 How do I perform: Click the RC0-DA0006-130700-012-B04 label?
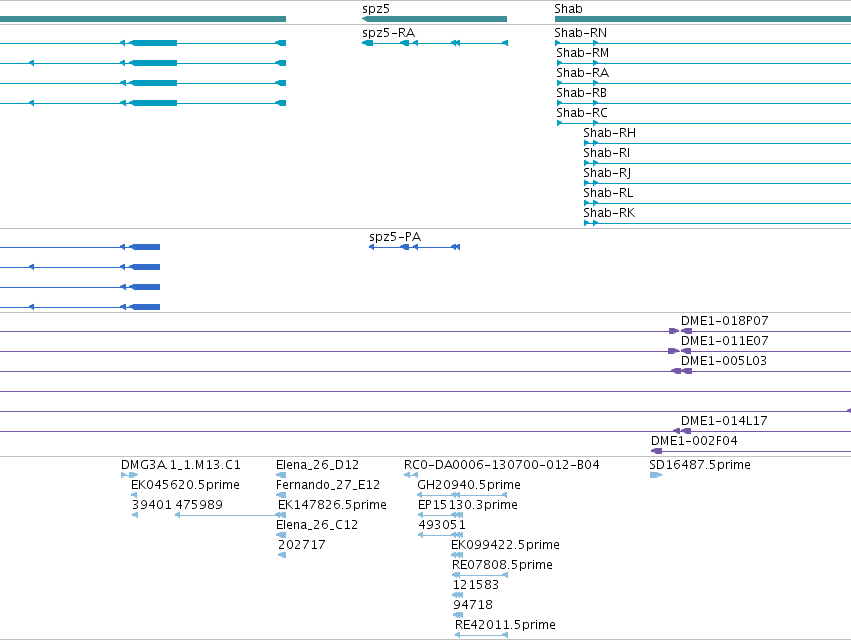tap(501, 465)
